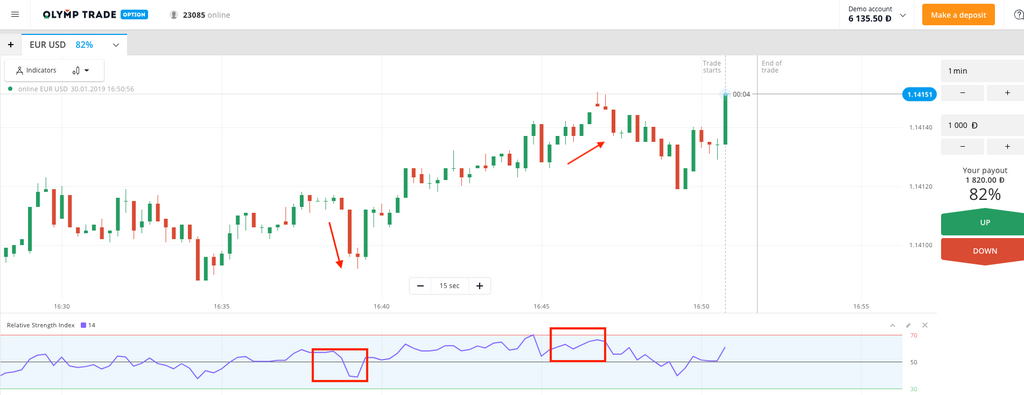Increase chart interval with plus button
1024x395 pixels.
tap(479, 285)
